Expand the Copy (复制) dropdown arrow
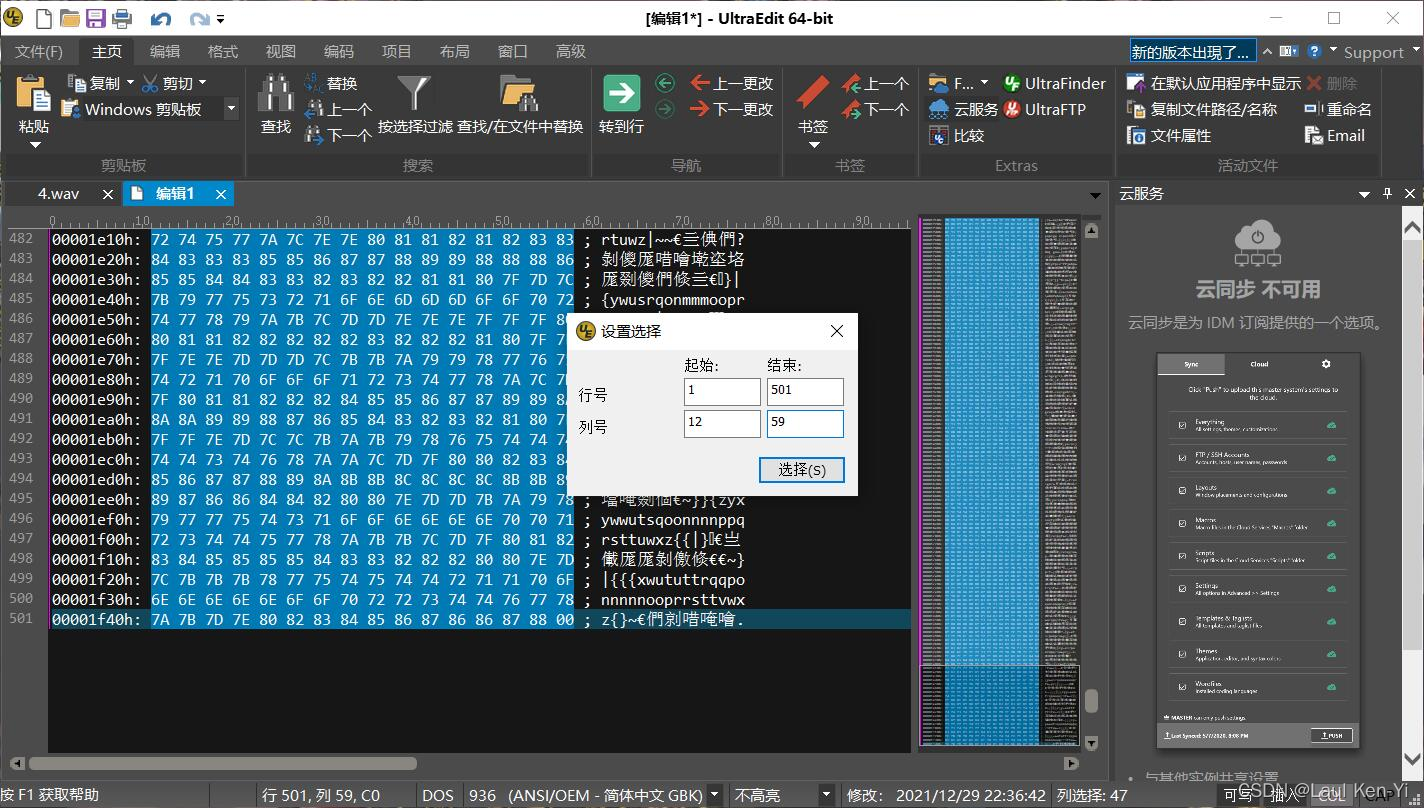This screenshot has height=808, width=1424. (128, 83)
